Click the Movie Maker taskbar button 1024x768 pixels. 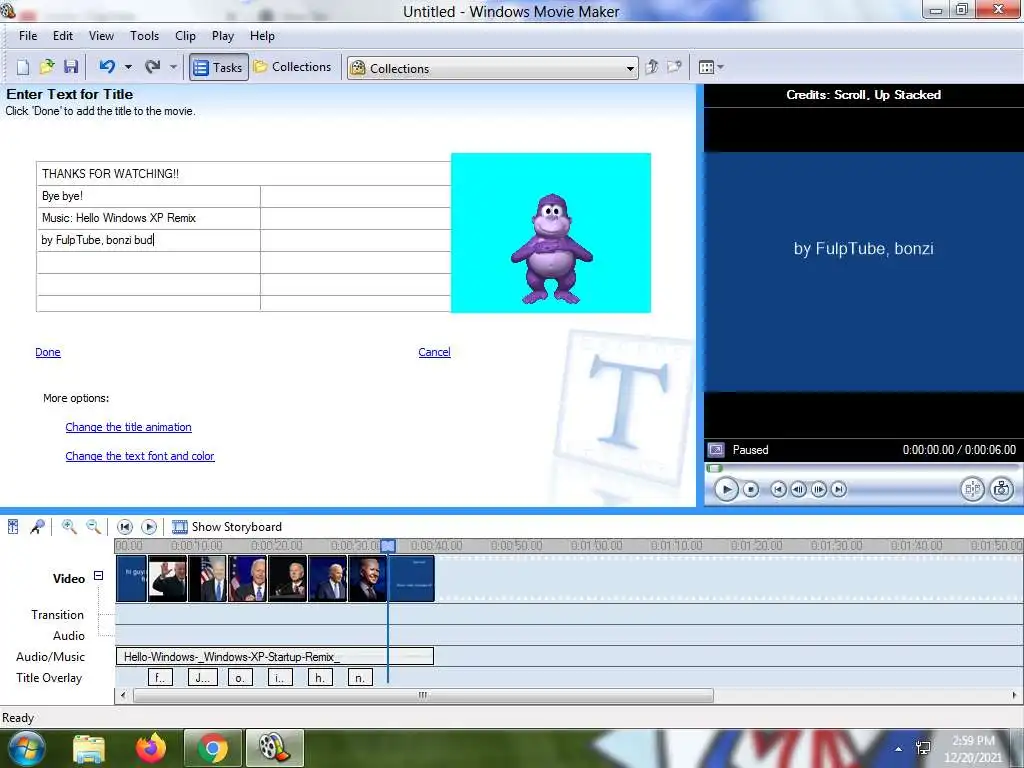274,749
